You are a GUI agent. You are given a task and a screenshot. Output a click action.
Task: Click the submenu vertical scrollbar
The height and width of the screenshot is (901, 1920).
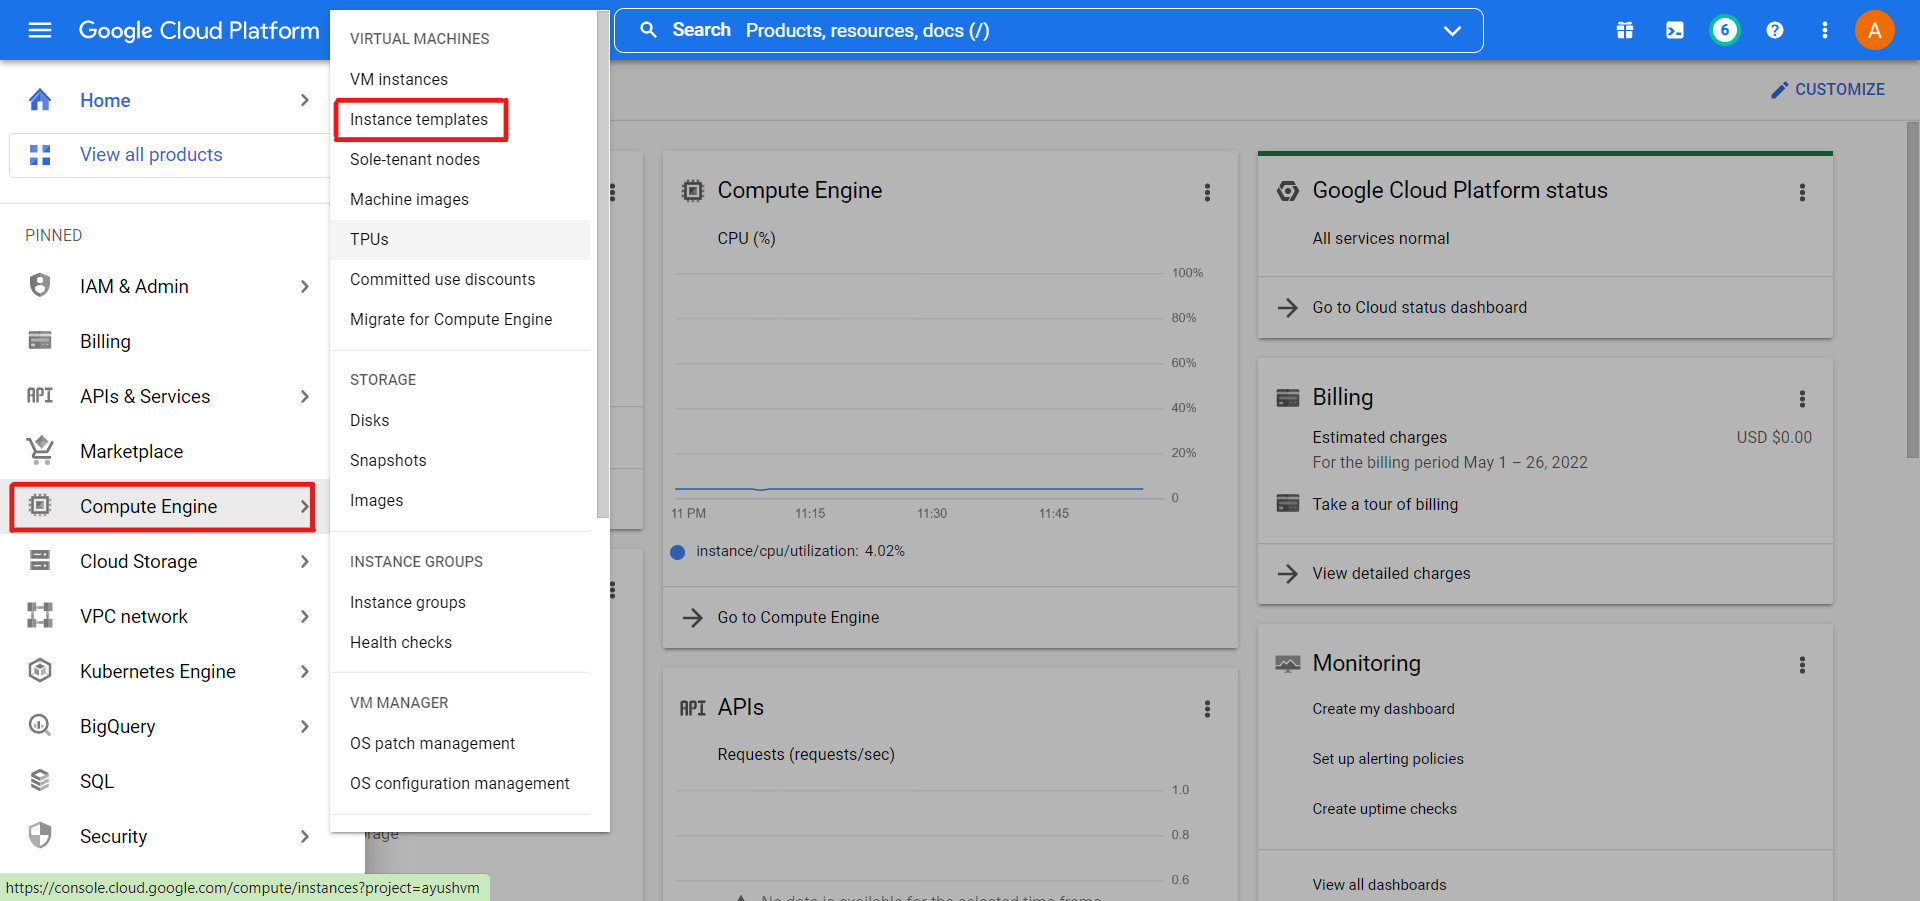pyautogui.click(x=602, y=264)
